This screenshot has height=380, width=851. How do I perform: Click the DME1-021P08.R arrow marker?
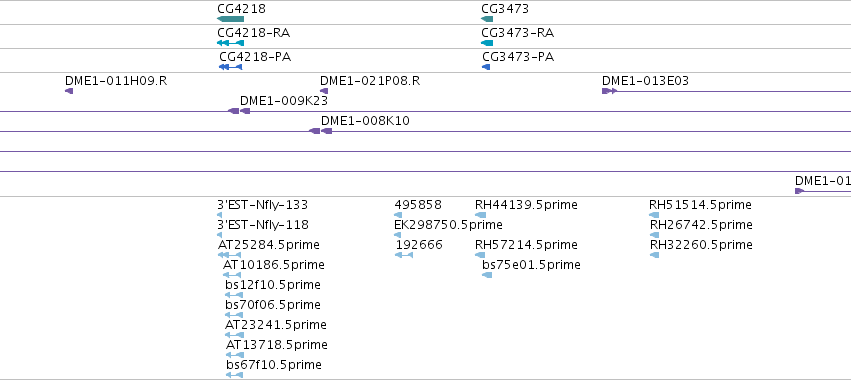[x=324, y=91]
